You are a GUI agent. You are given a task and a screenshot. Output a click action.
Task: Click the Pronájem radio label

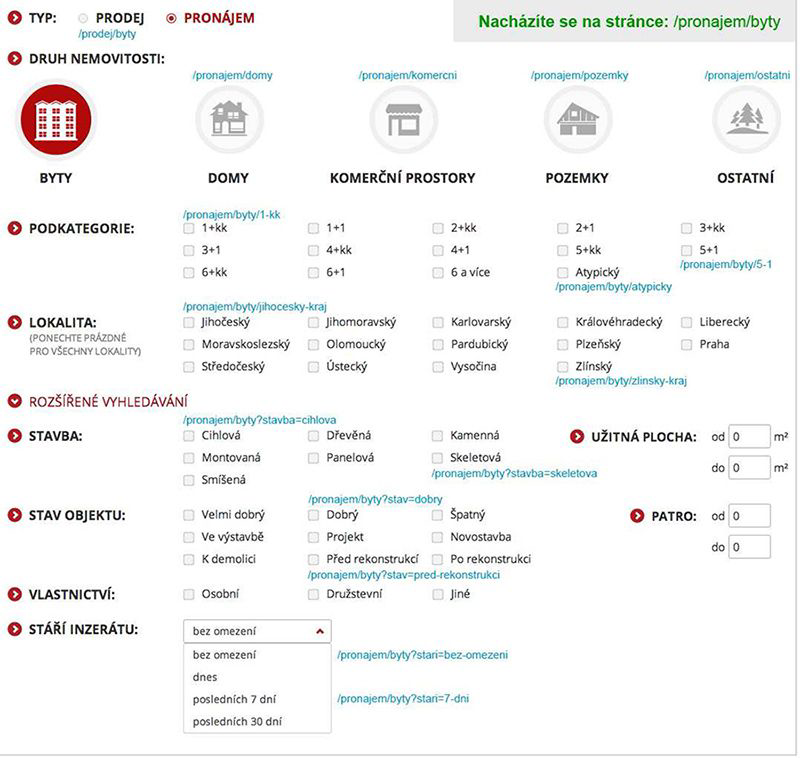pyautogui.click(x=218, y=18)
